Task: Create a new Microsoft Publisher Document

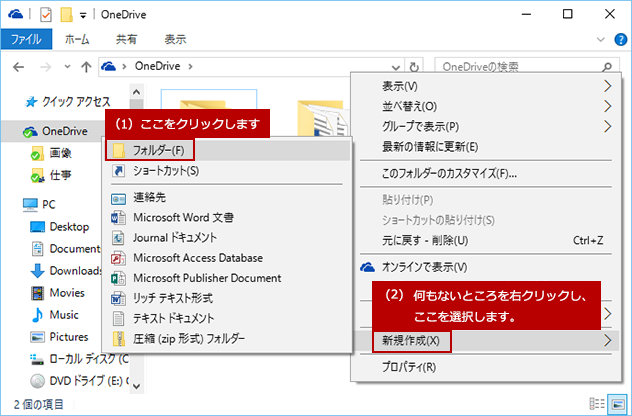Action: tap(227, 278)
